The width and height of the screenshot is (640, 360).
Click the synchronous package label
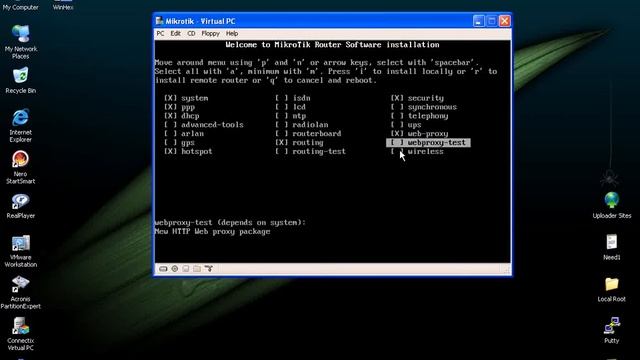pyautogui.click(x=432, y=107)
